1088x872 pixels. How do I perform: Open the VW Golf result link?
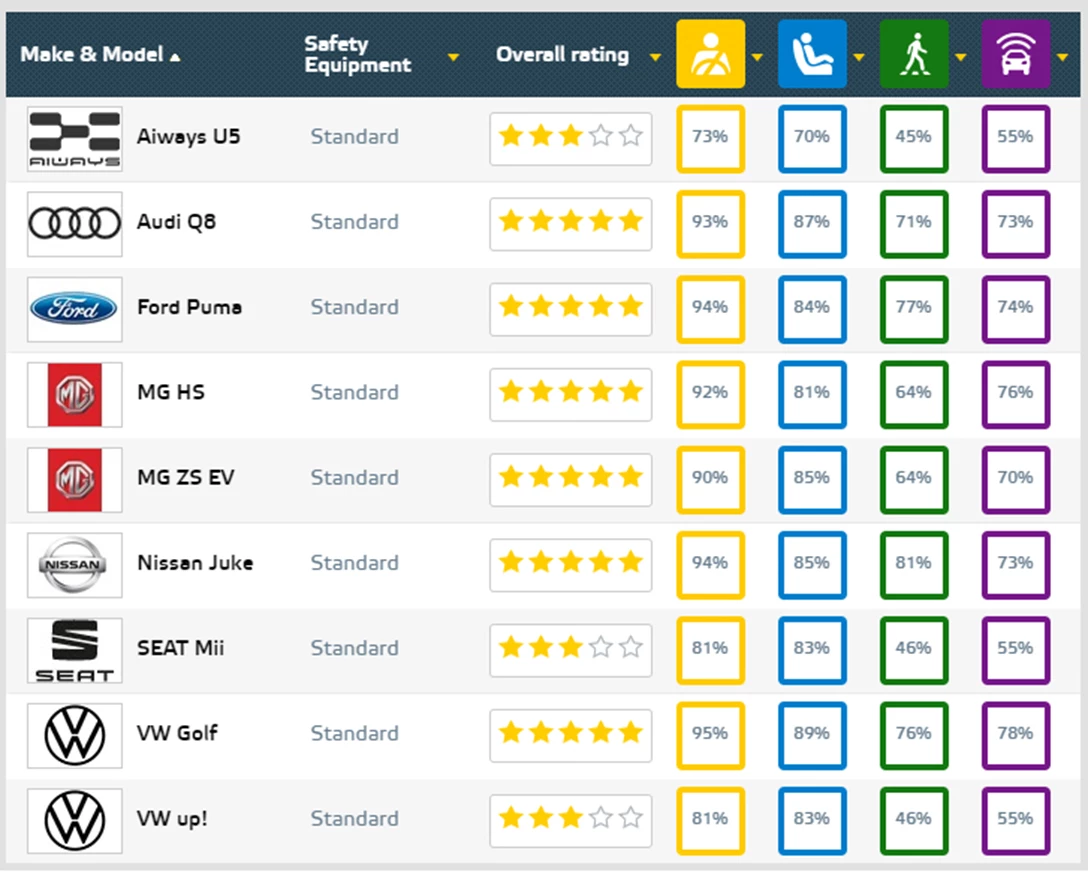pyautogui.click(x=177, y=733)
